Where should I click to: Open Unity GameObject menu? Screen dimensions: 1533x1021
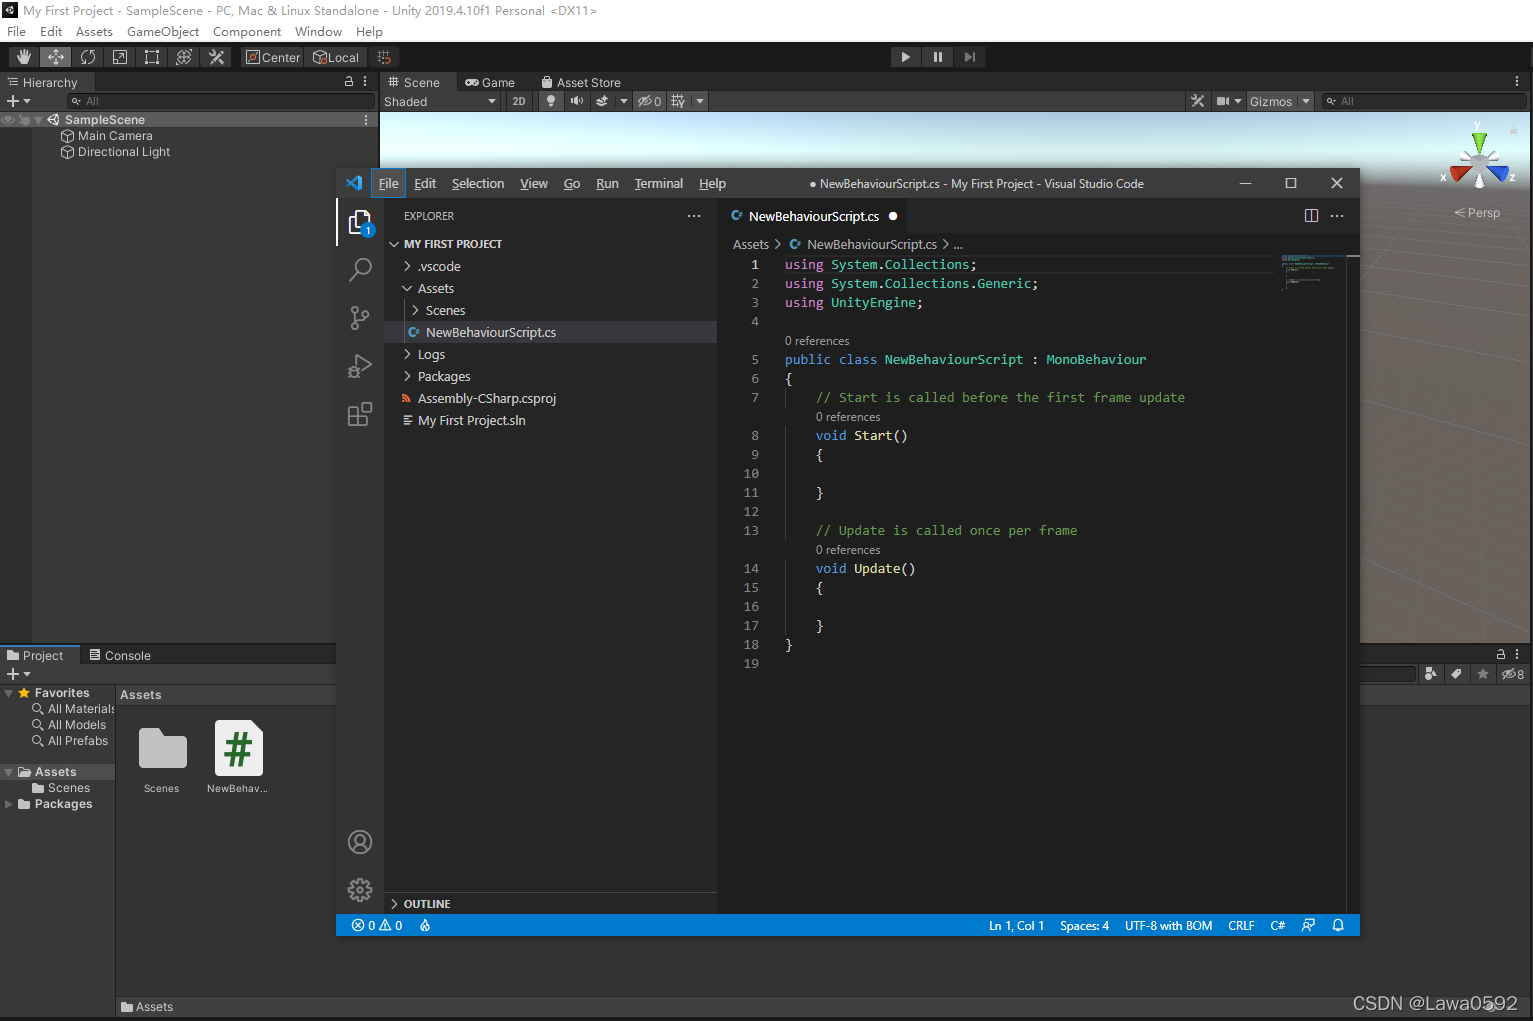pos(163,32)
